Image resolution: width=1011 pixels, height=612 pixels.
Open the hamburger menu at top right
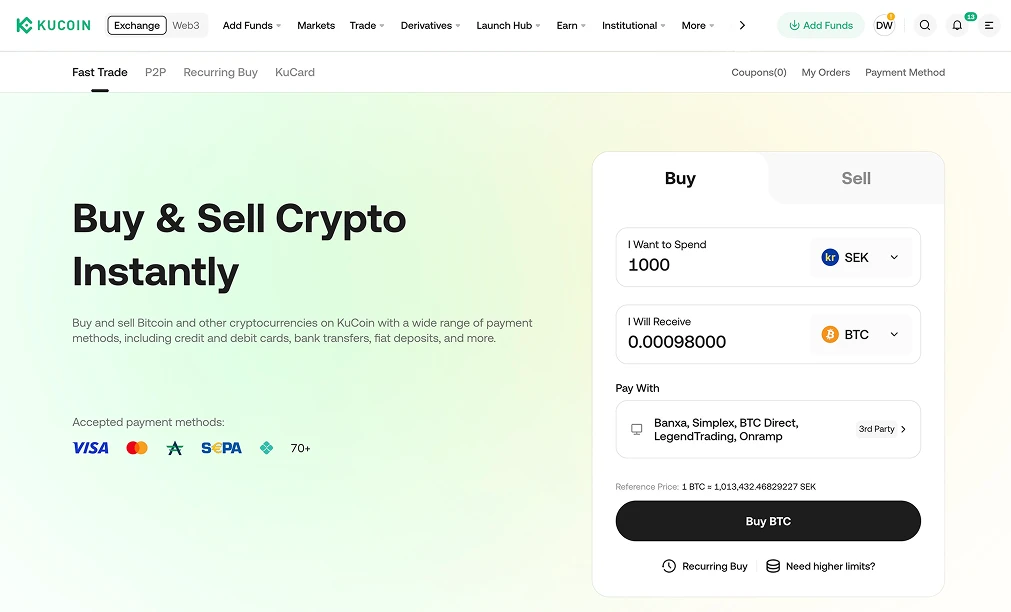click(988, 25)
